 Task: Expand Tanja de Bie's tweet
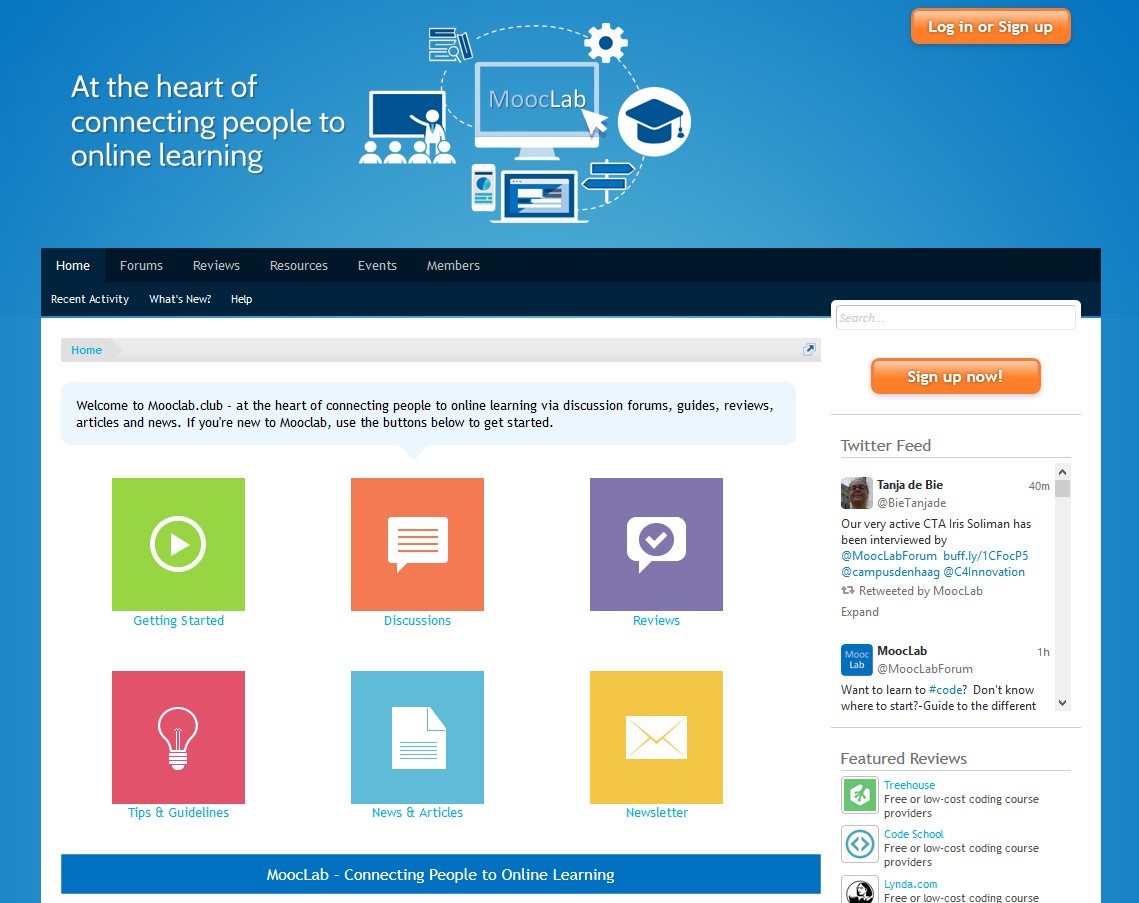coord(859,612)
